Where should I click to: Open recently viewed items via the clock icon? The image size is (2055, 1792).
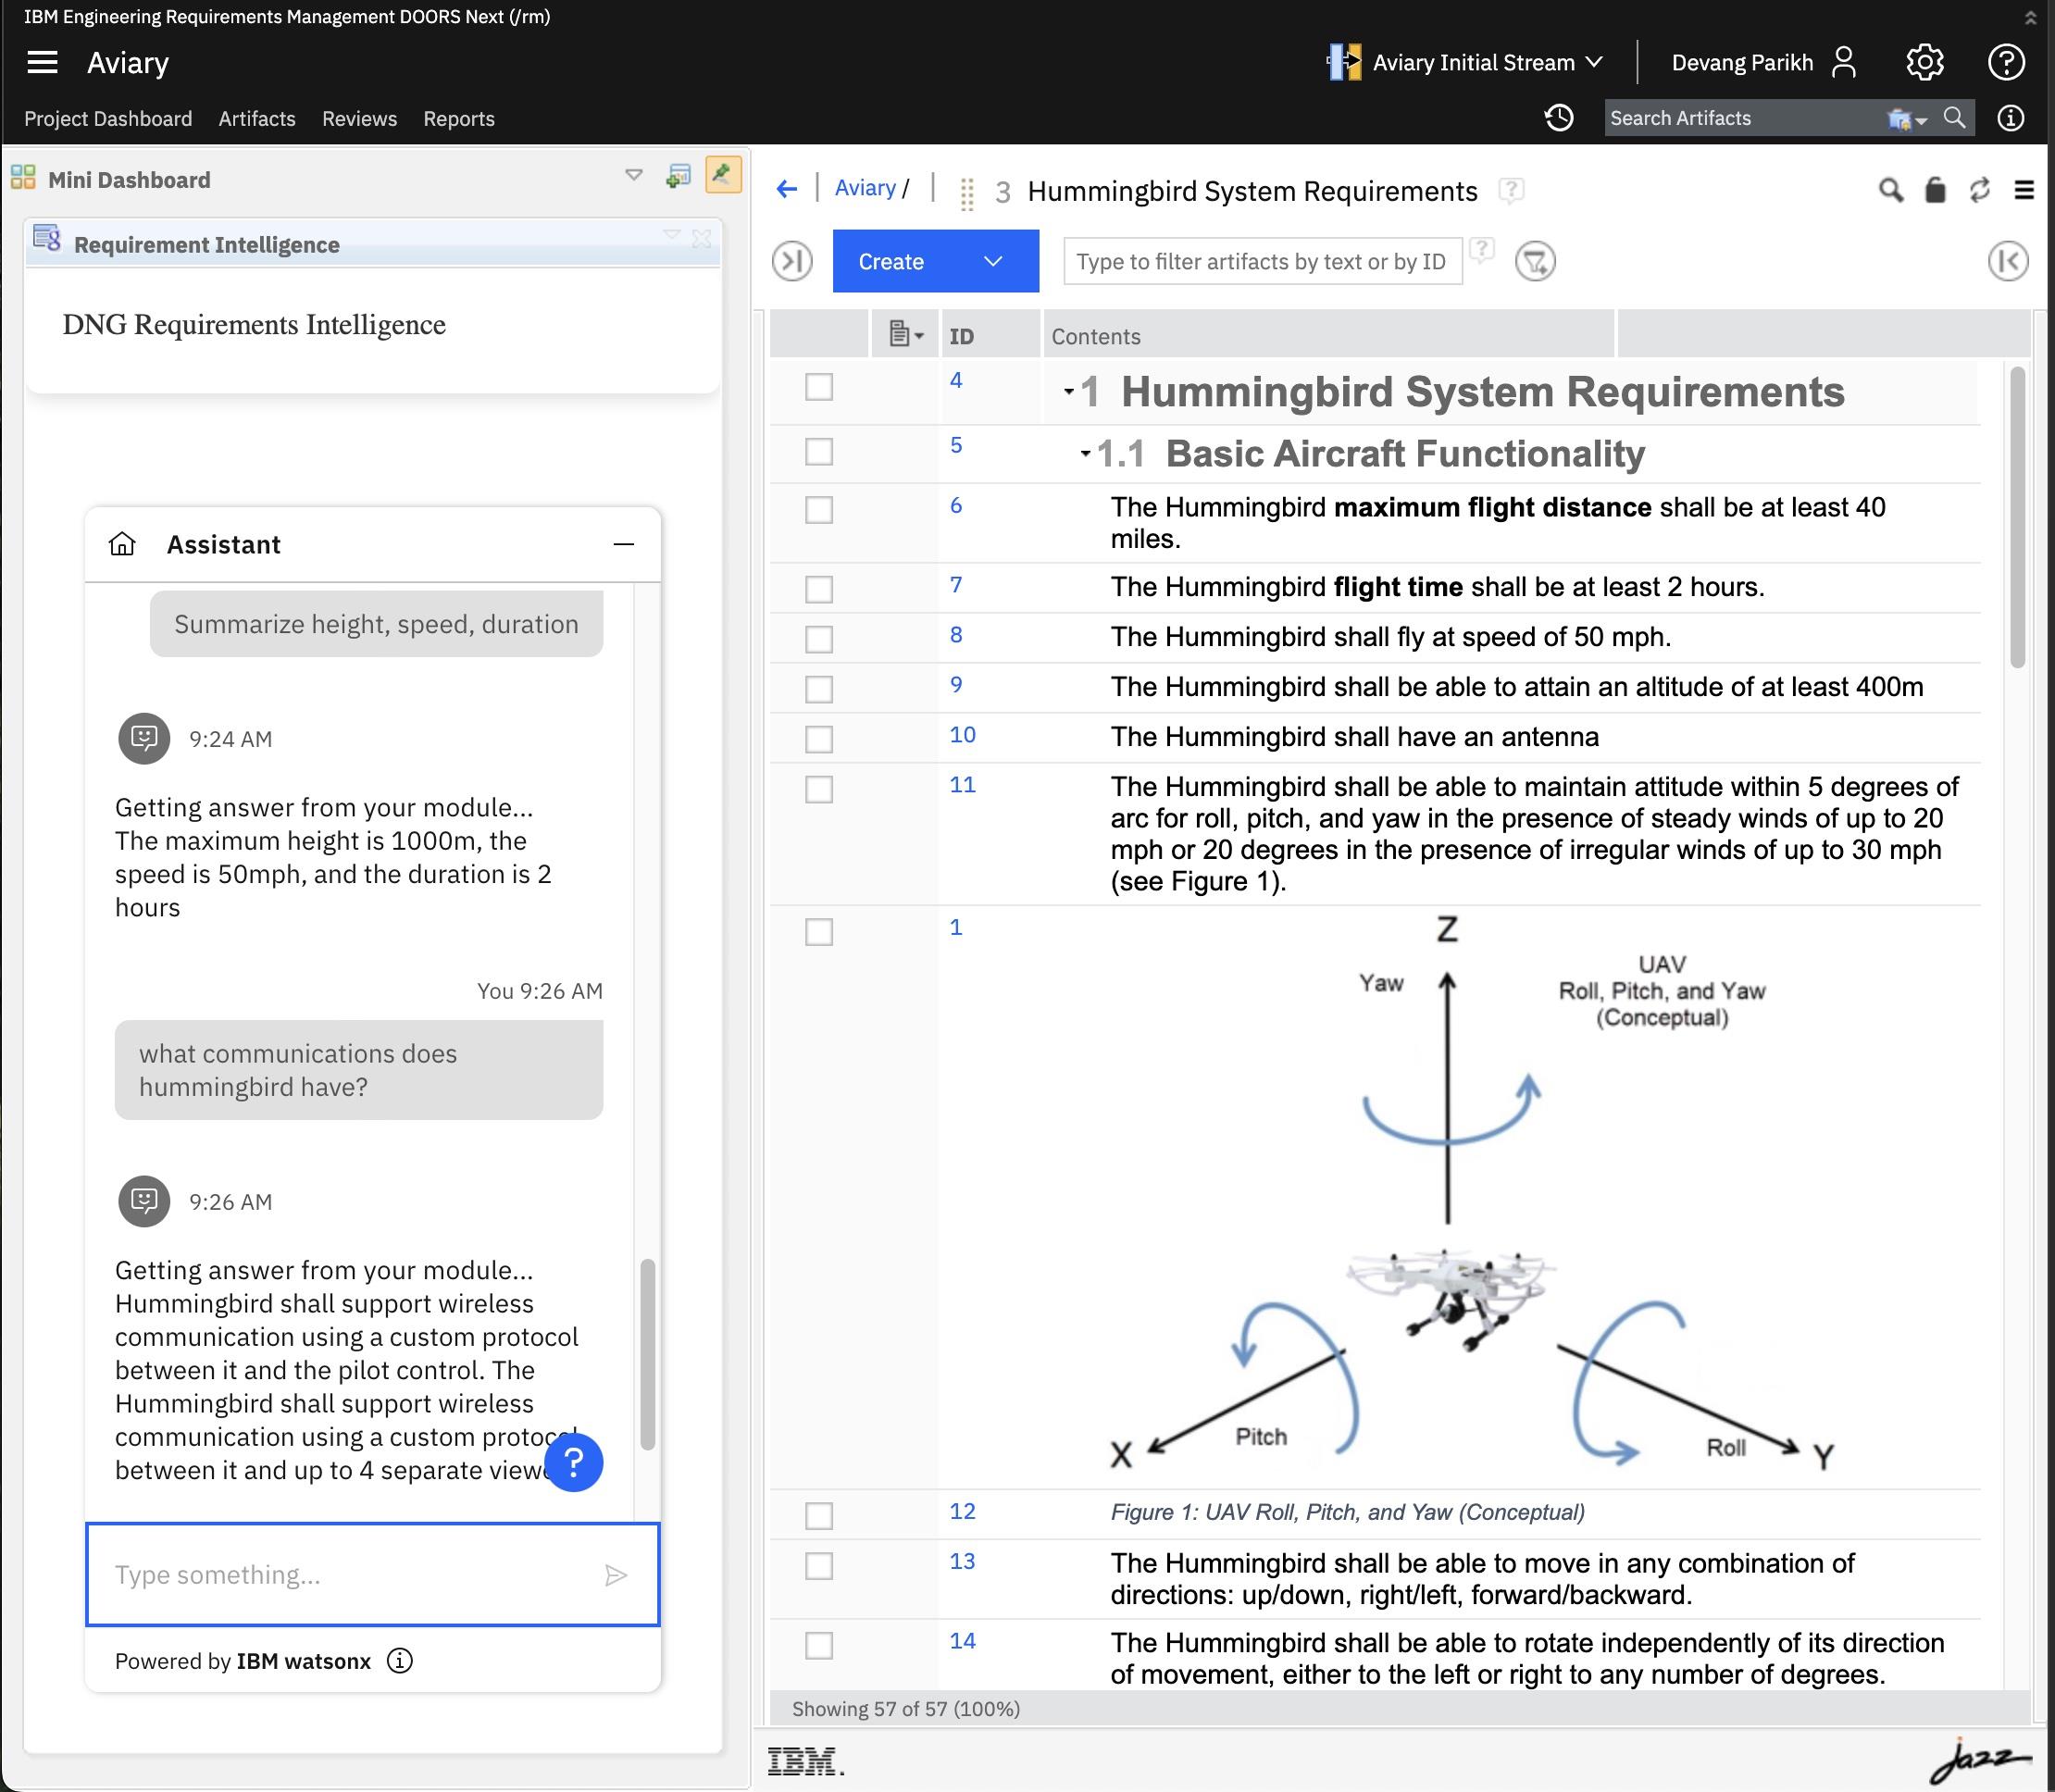click(1558, 118)
